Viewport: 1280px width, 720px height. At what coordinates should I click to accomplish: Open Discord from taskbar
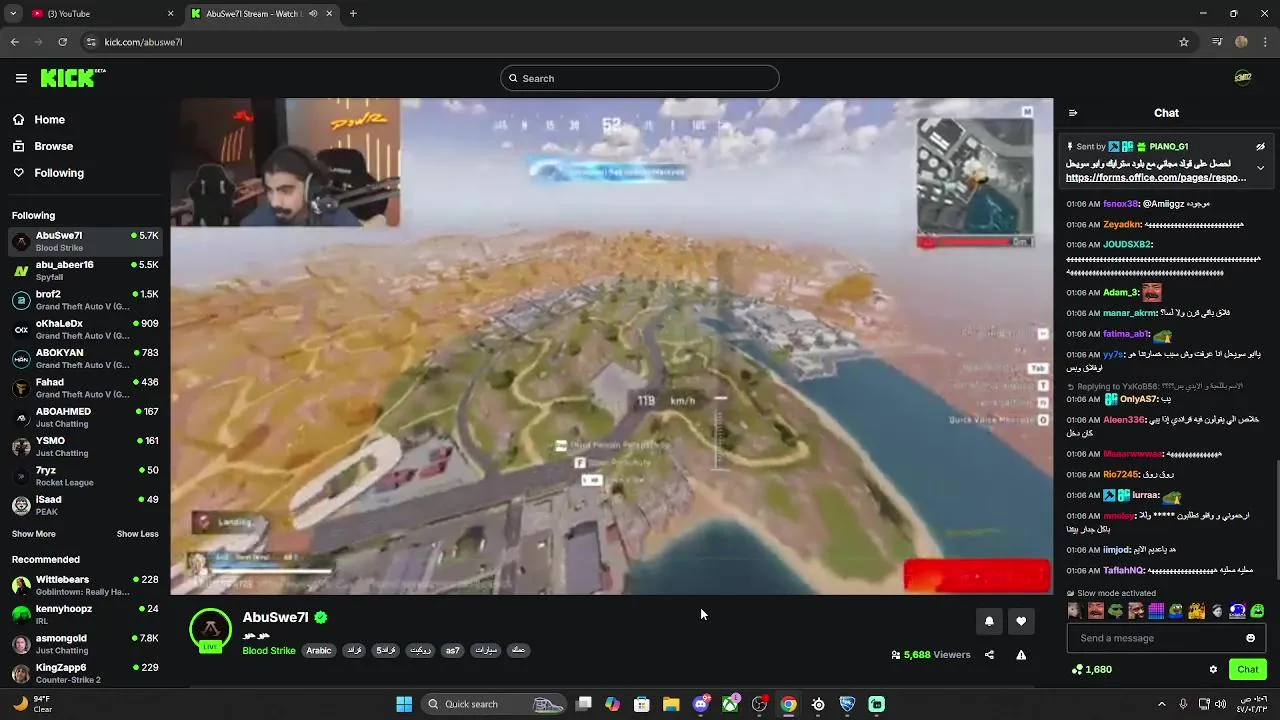[x=701, y=704]
